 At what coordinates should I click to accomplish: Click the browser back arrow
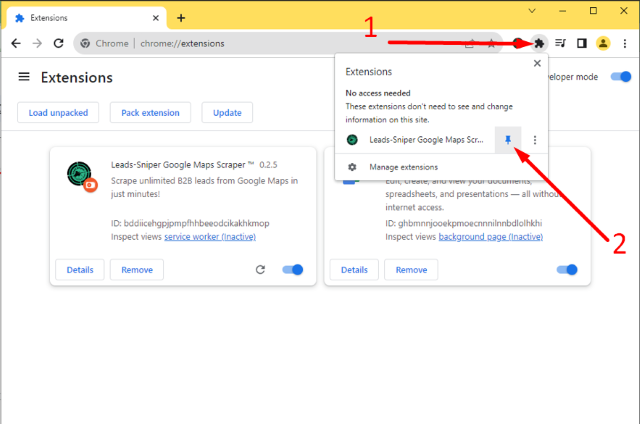[x=16, y=43]
